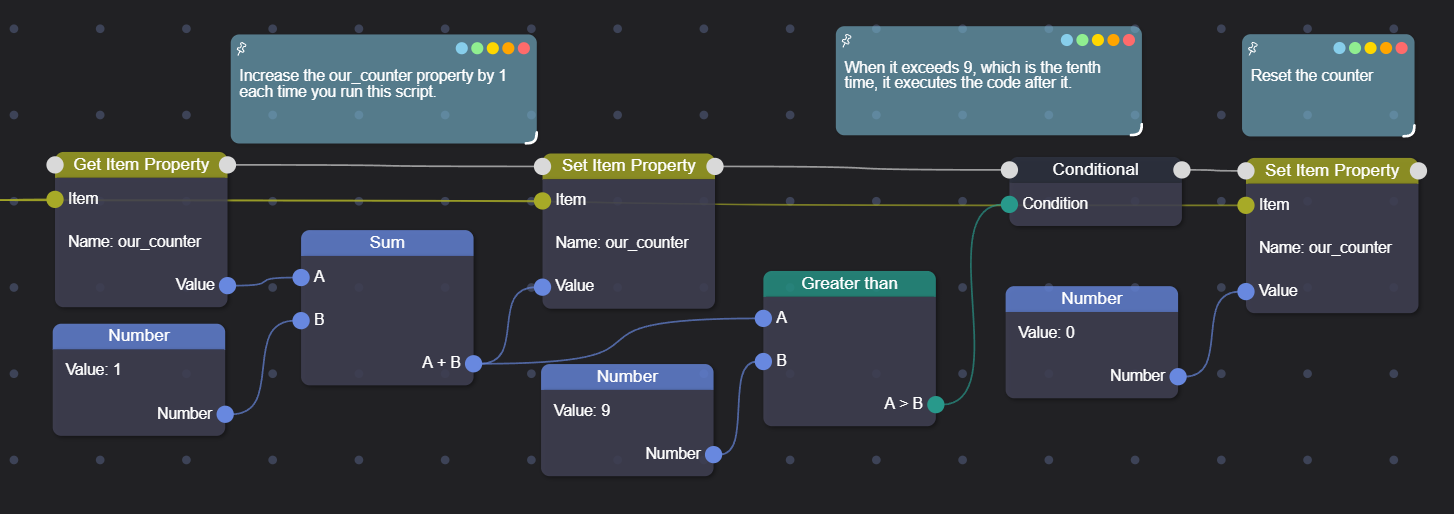Pin the "When it exceeds 9" comment note
1454x514 pixels.
[847, 40]
